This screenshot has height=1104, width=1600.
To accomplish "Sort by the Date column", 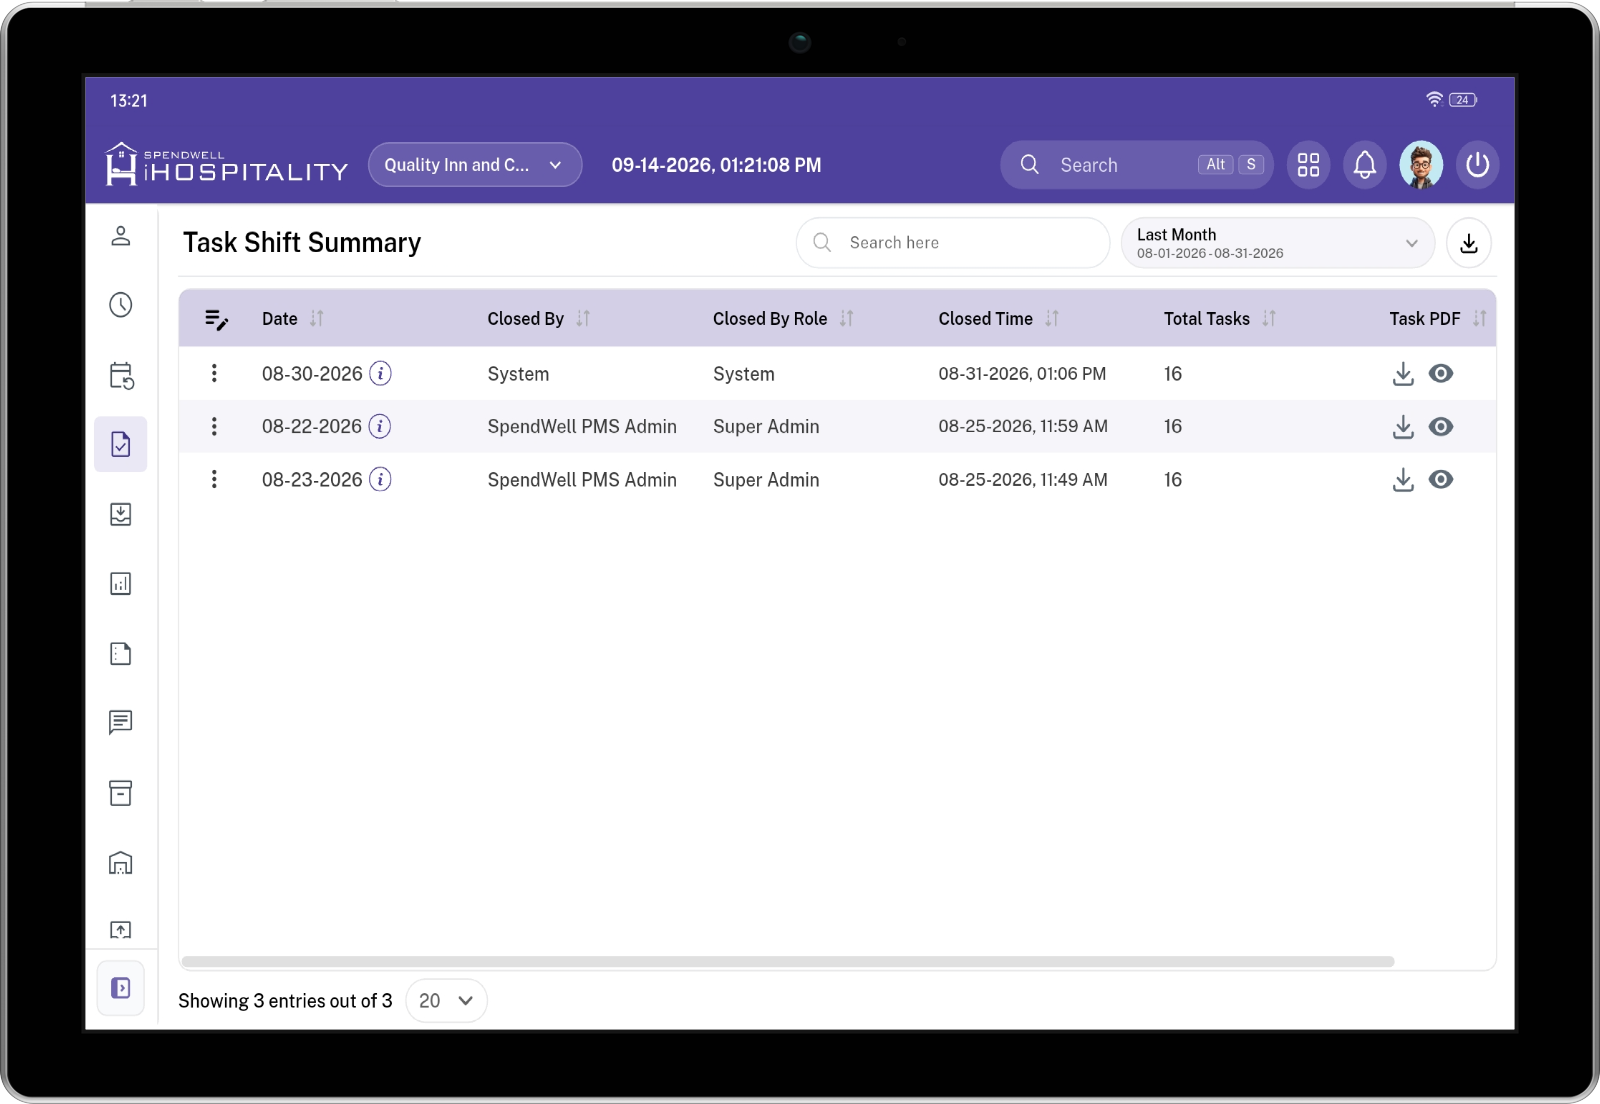I will coord(317,319).
